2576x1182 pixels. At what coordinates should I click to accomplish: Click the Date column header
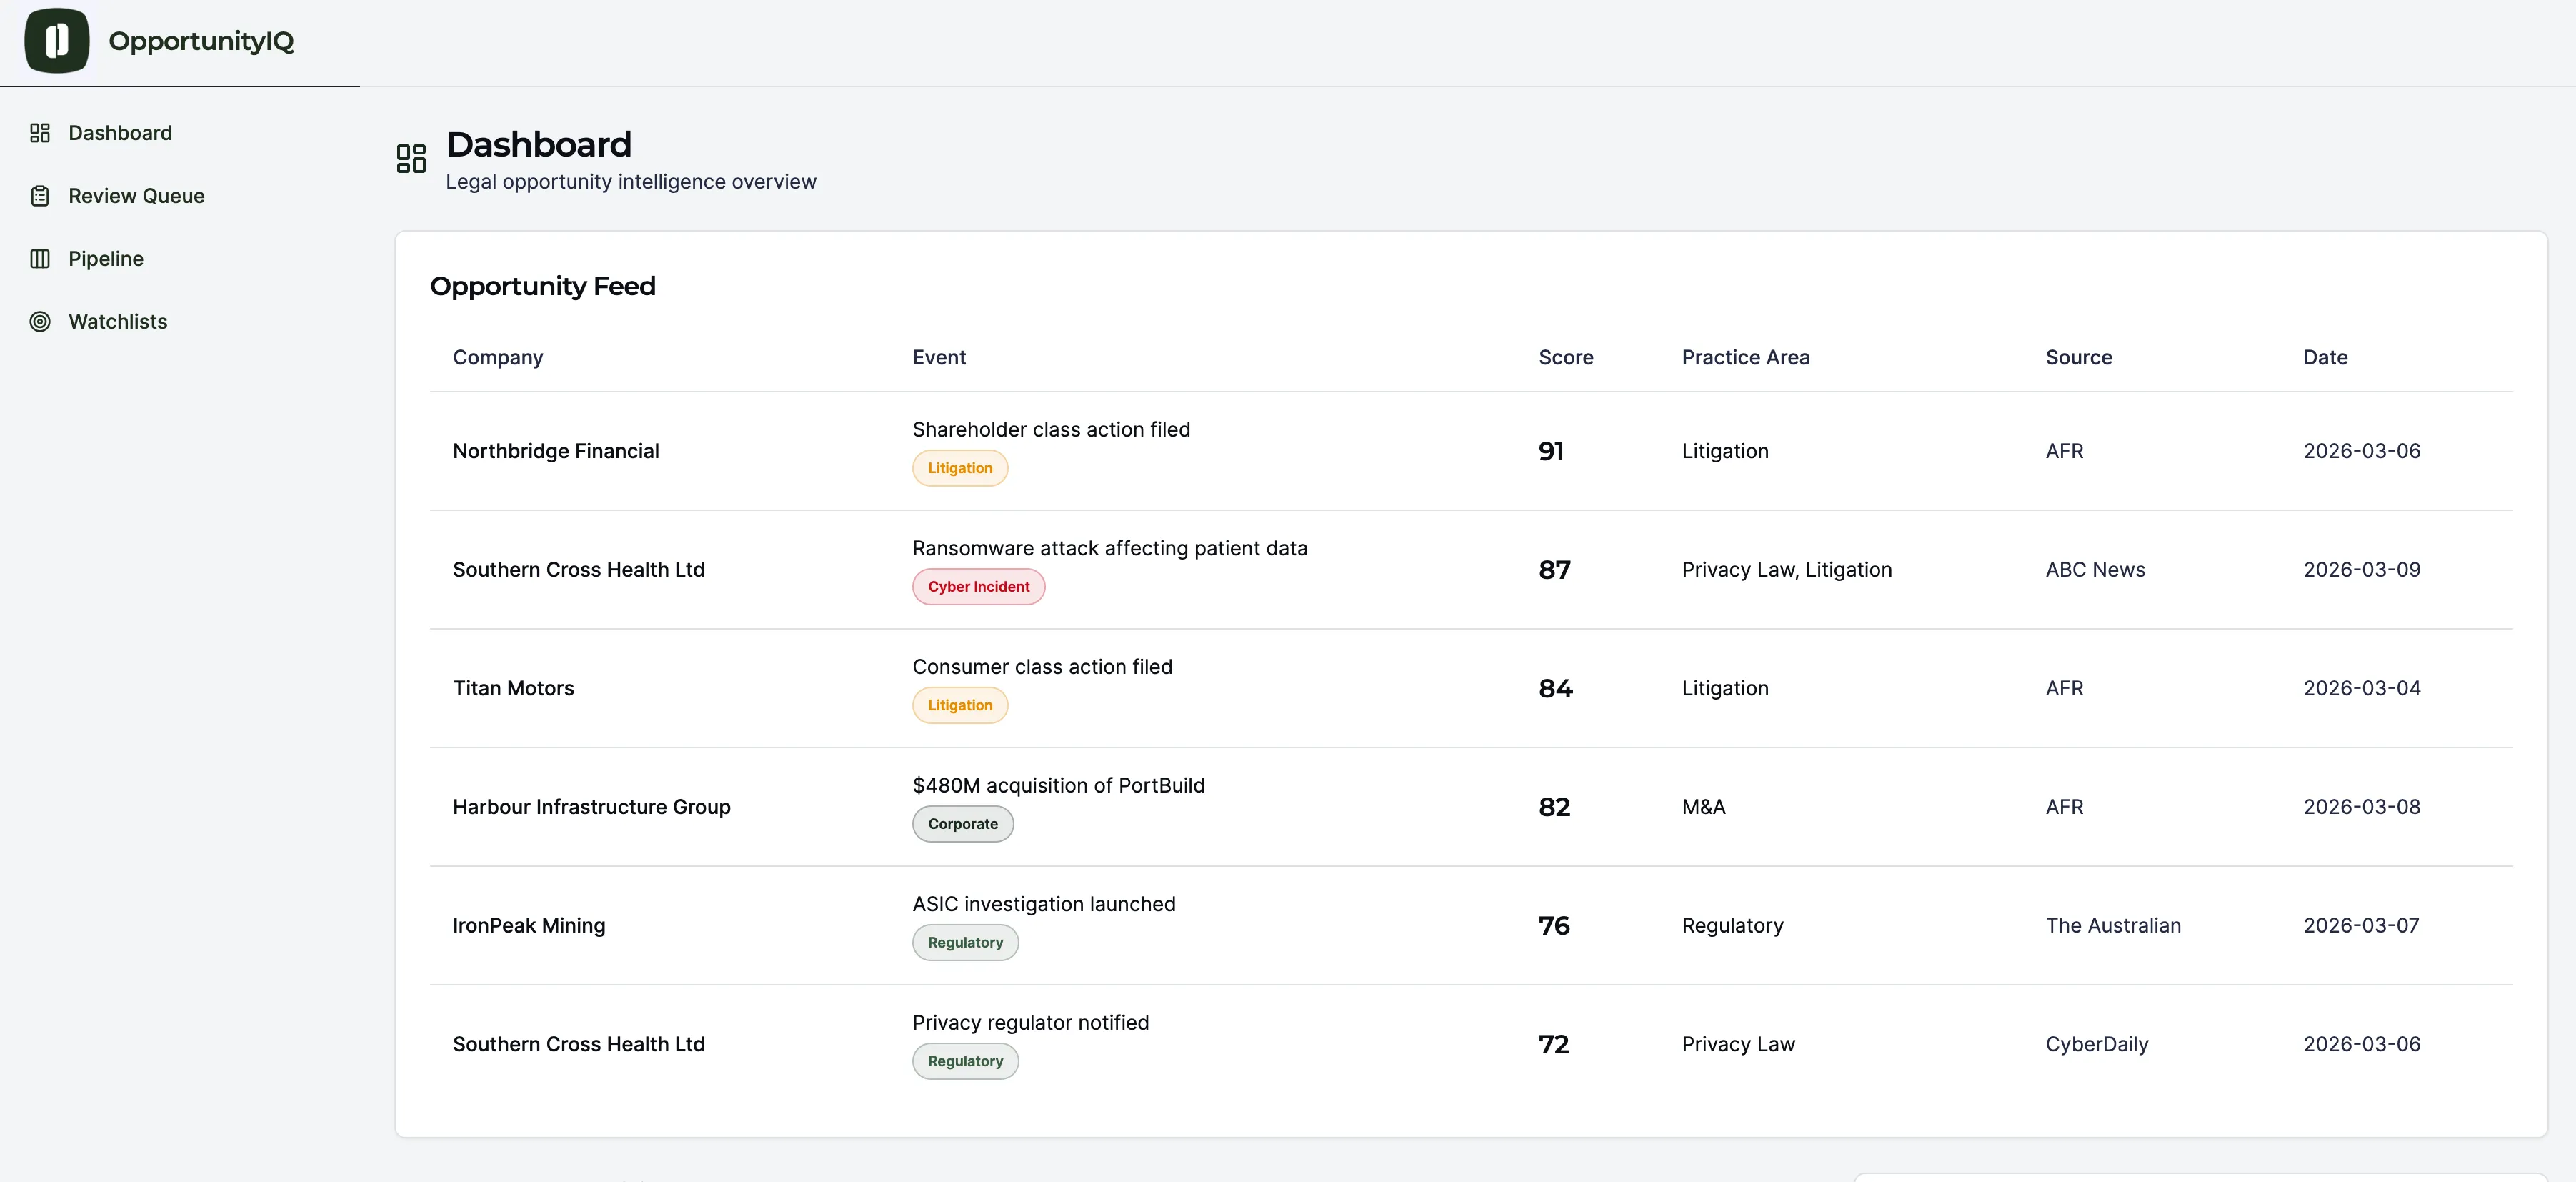2324,357
